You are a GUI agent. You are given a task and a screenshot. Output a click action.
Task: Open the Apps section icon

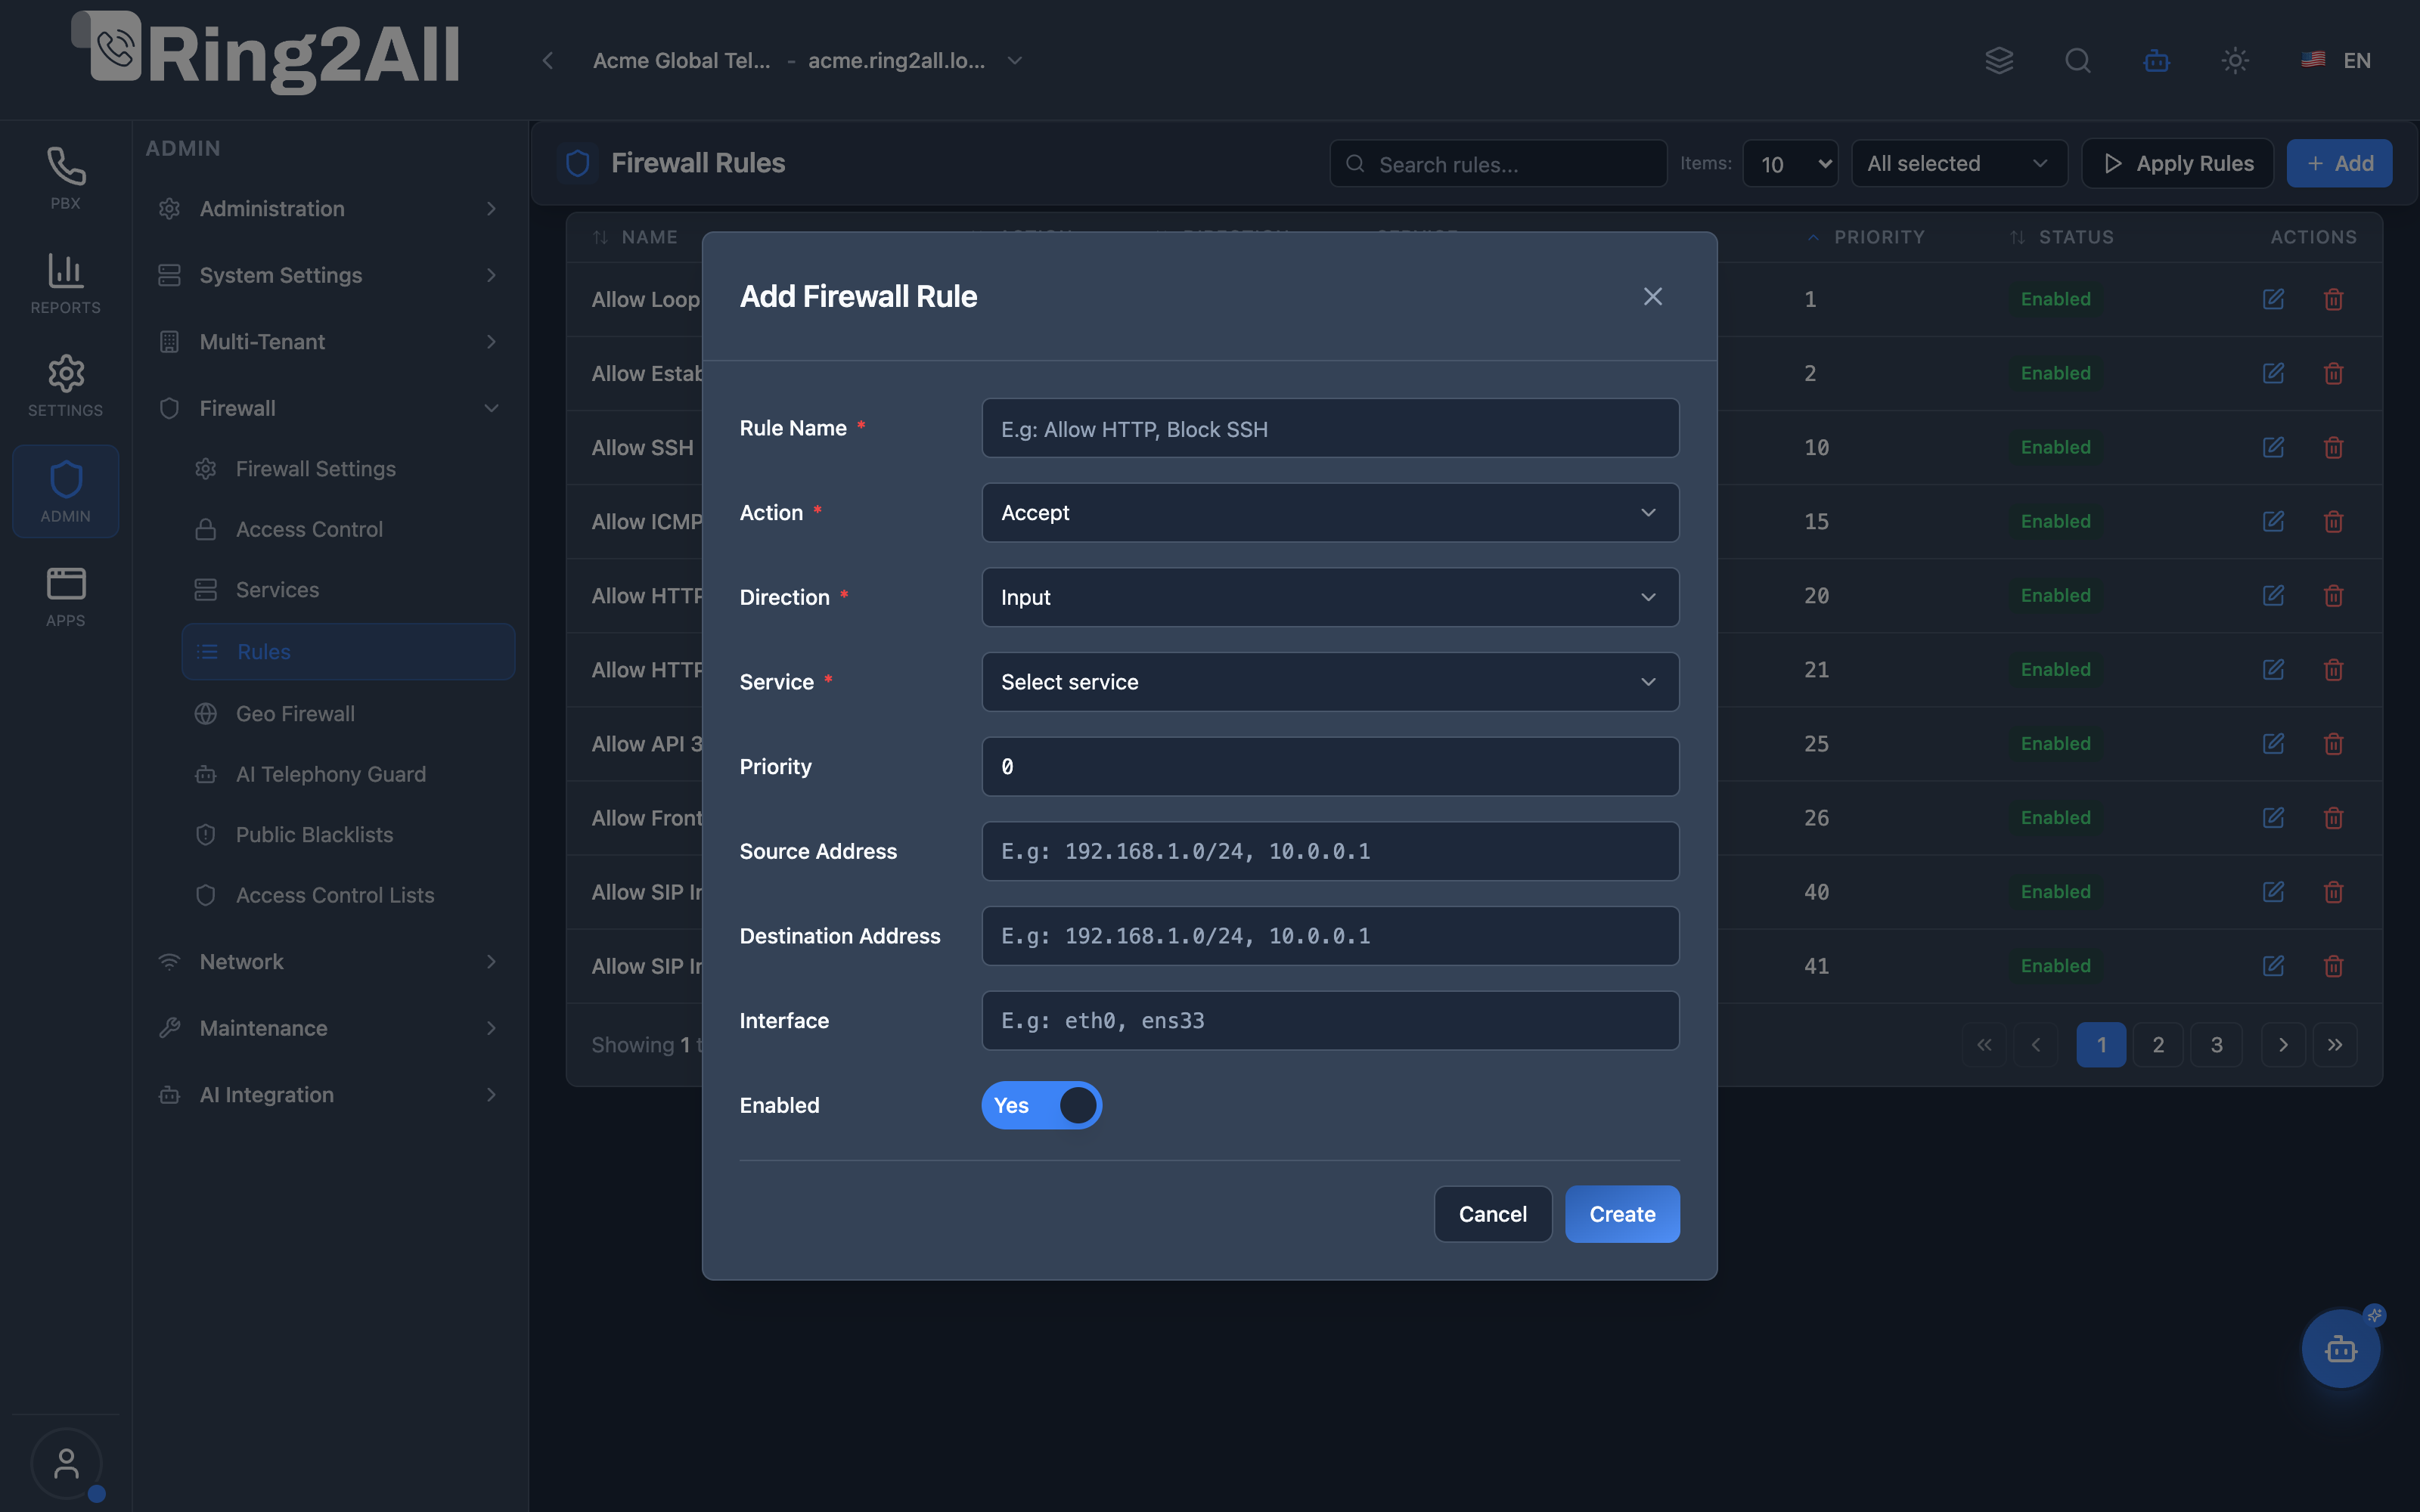65,596
